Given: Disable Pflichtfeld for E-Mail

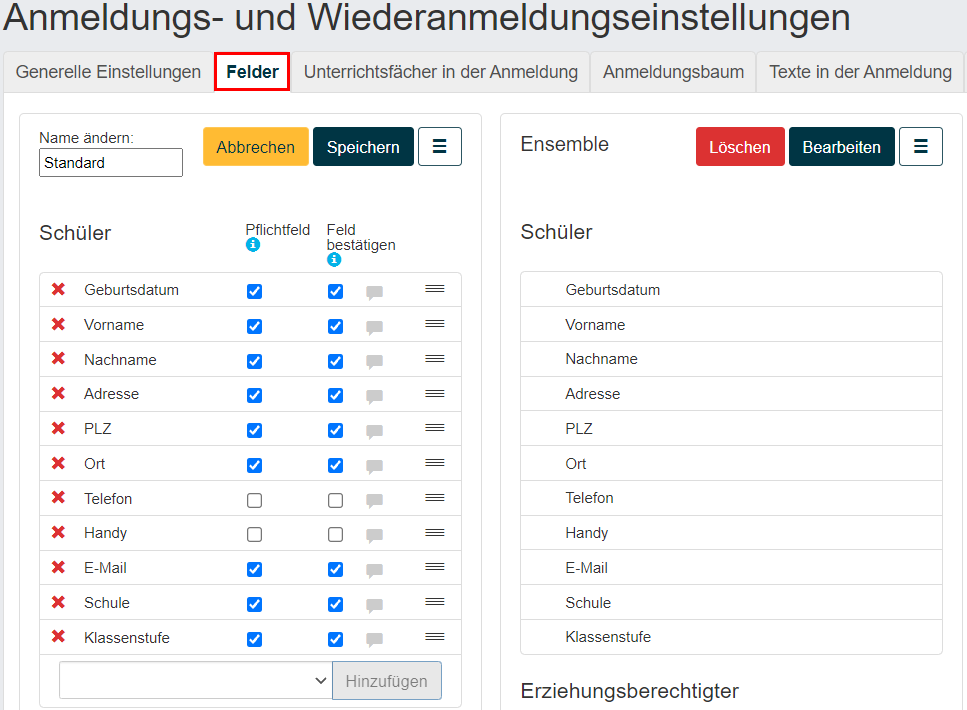Looking at the screenshot, I should point(255,569).
